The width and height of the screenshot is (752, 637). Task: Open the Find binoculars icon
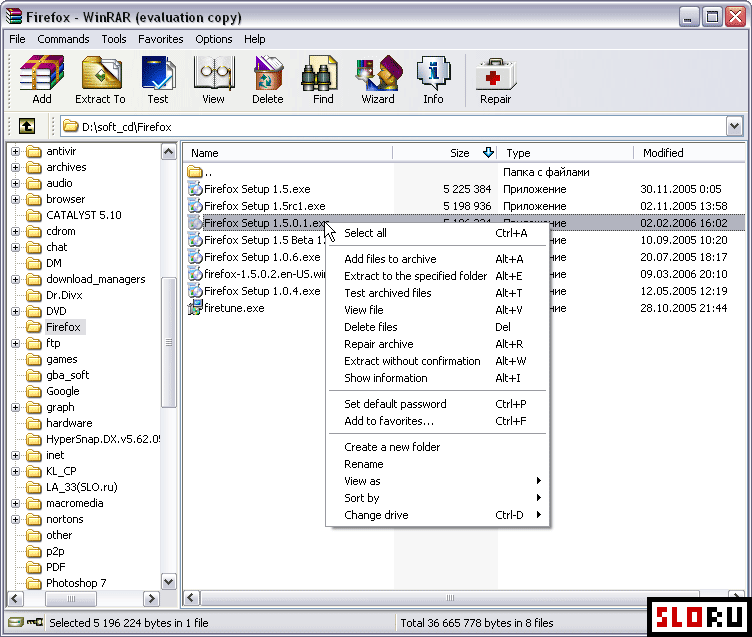(319, 73)
